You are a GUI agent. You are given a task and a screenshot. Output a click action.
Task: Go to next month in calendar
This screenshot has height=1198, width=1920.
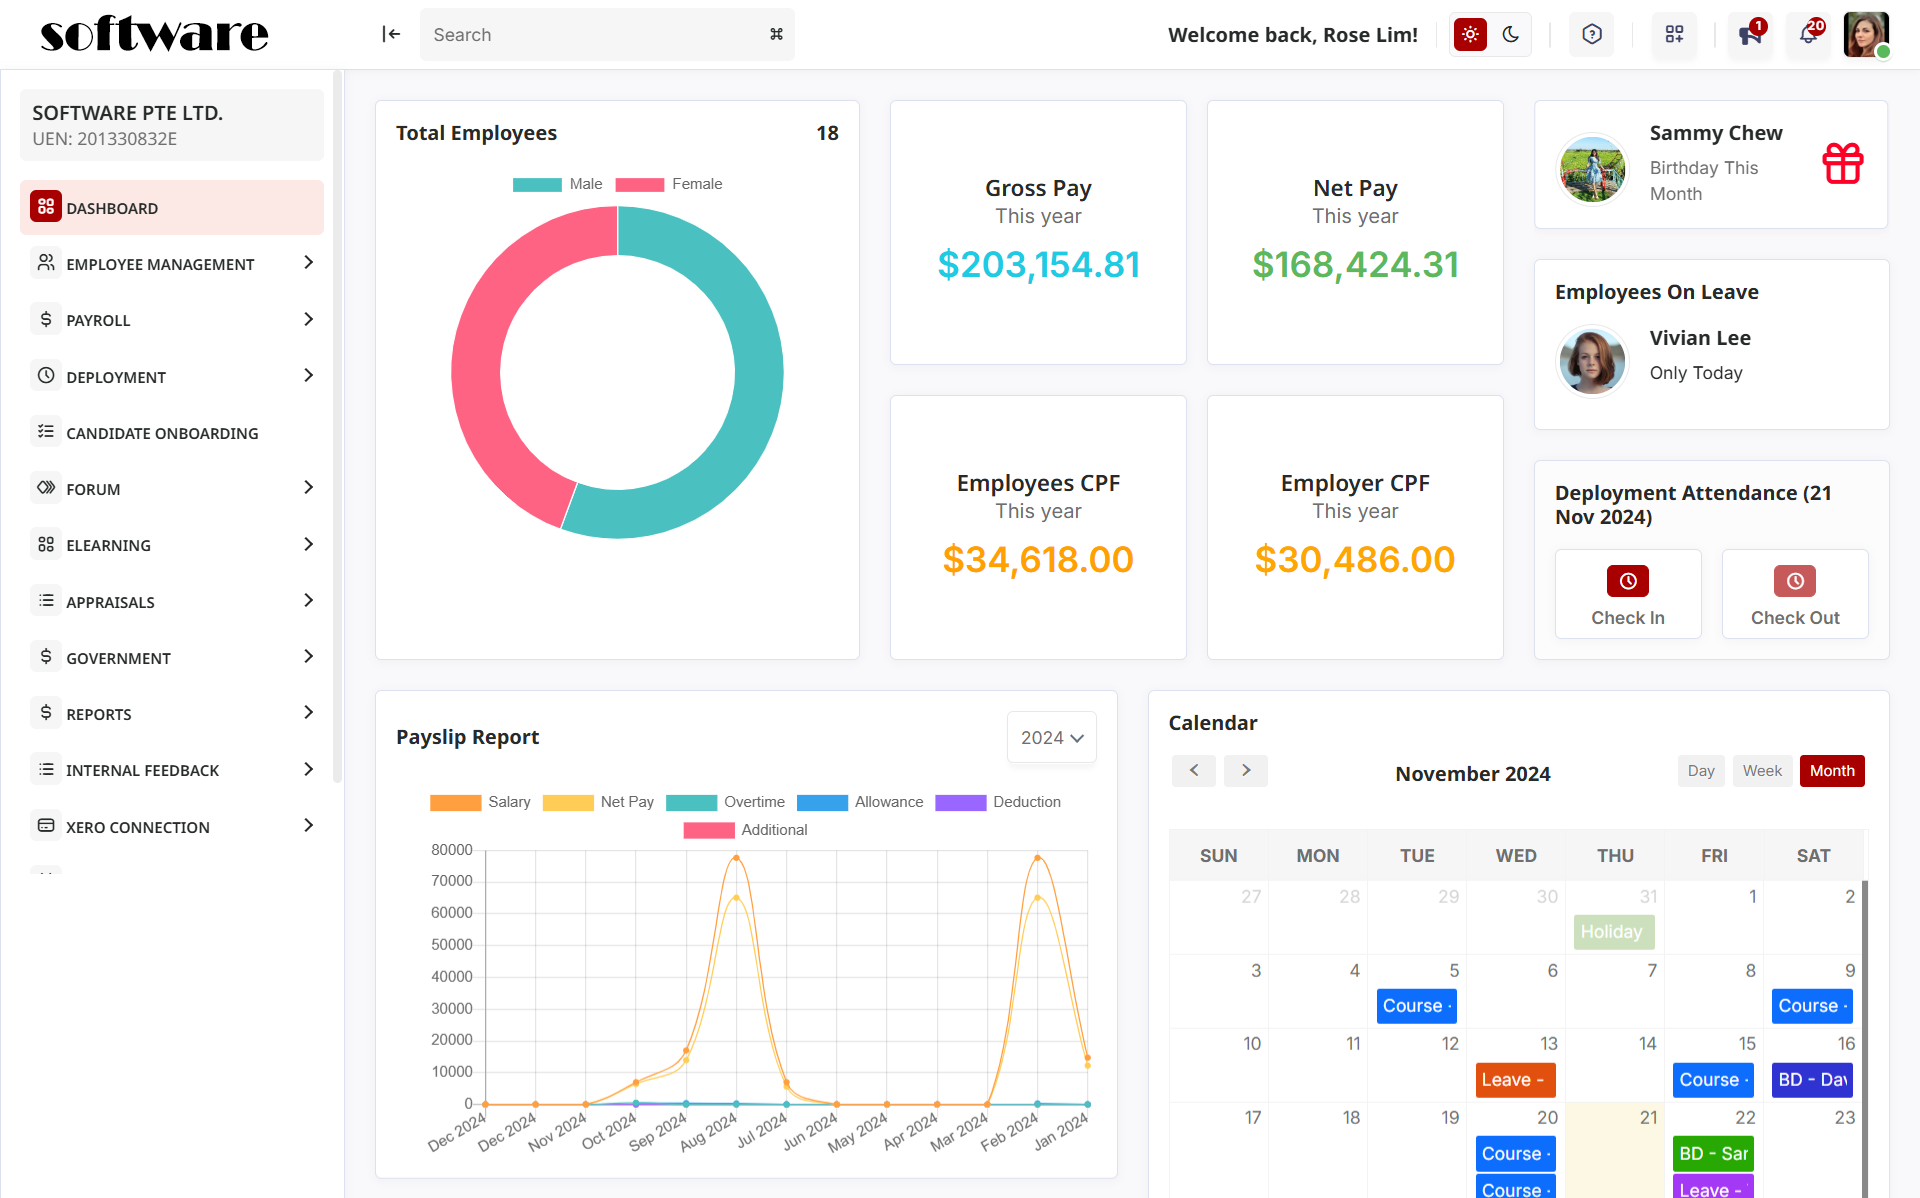1245,770
